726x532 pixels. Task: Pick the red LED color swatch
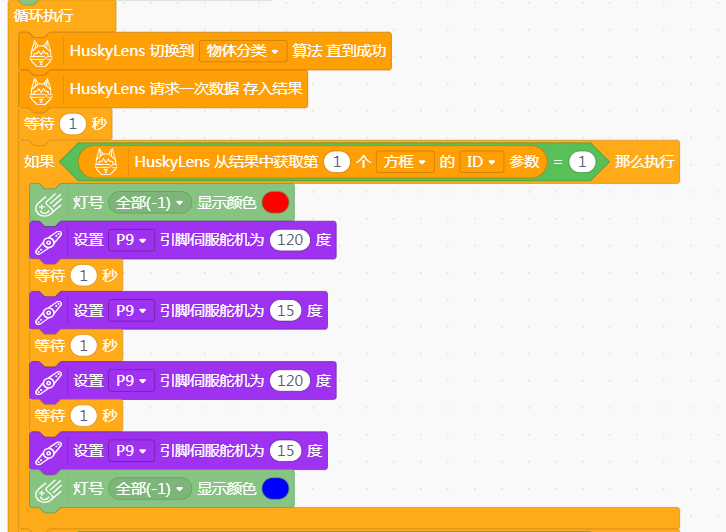tap(275, 203)
